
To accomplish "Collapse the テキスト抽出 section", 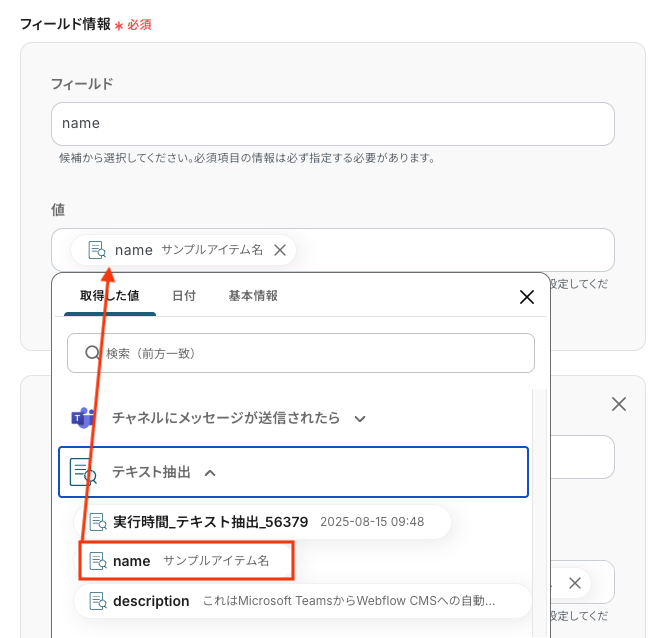I will pos(210,472).
